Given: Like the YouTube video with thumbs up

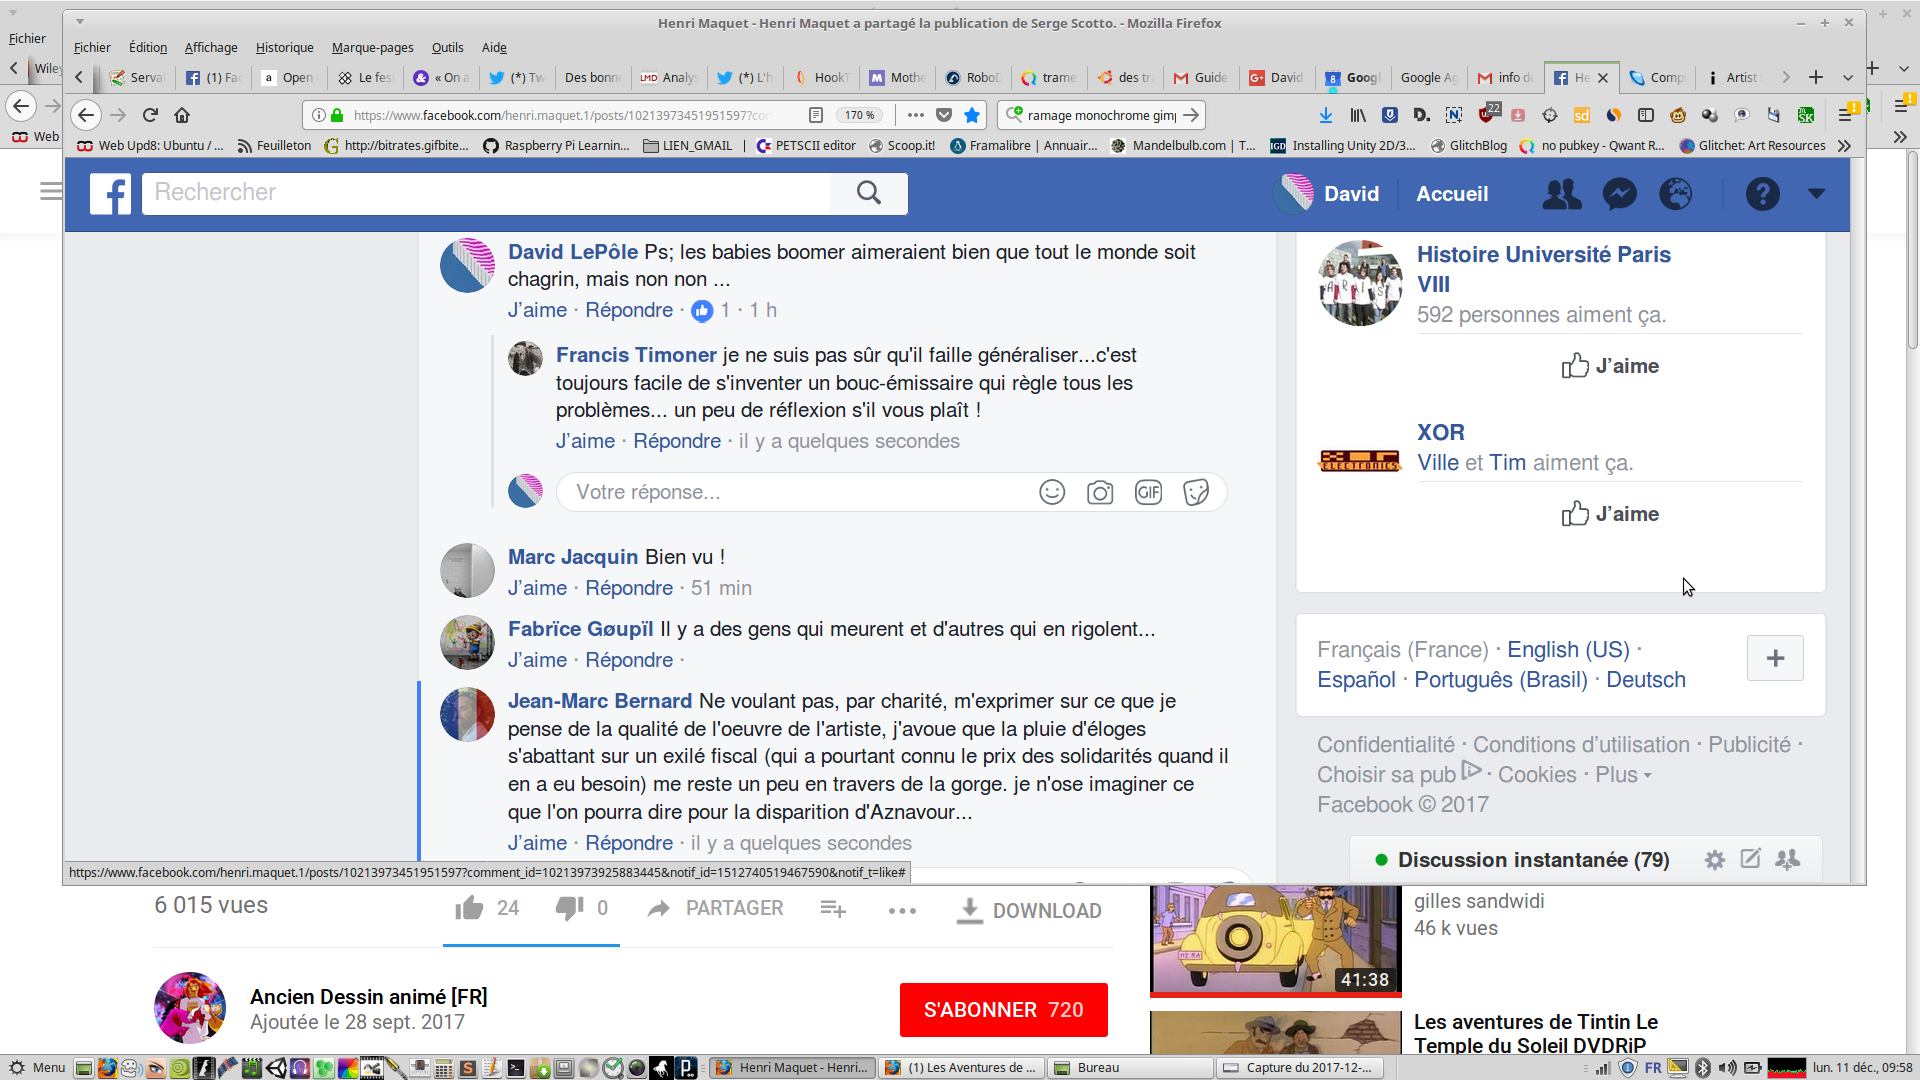Looking at the screenshot, I should pyautogui.click(x=470, y=908).
